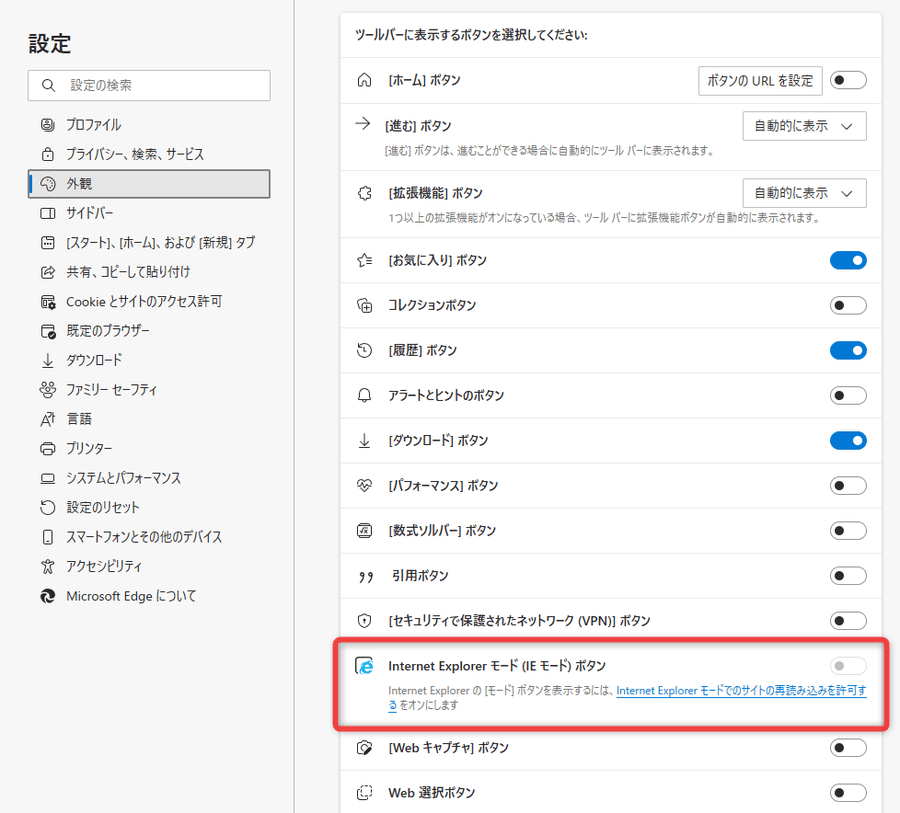Click the search magnifier icon in settings
900x813 pixels.
(48, 86)
